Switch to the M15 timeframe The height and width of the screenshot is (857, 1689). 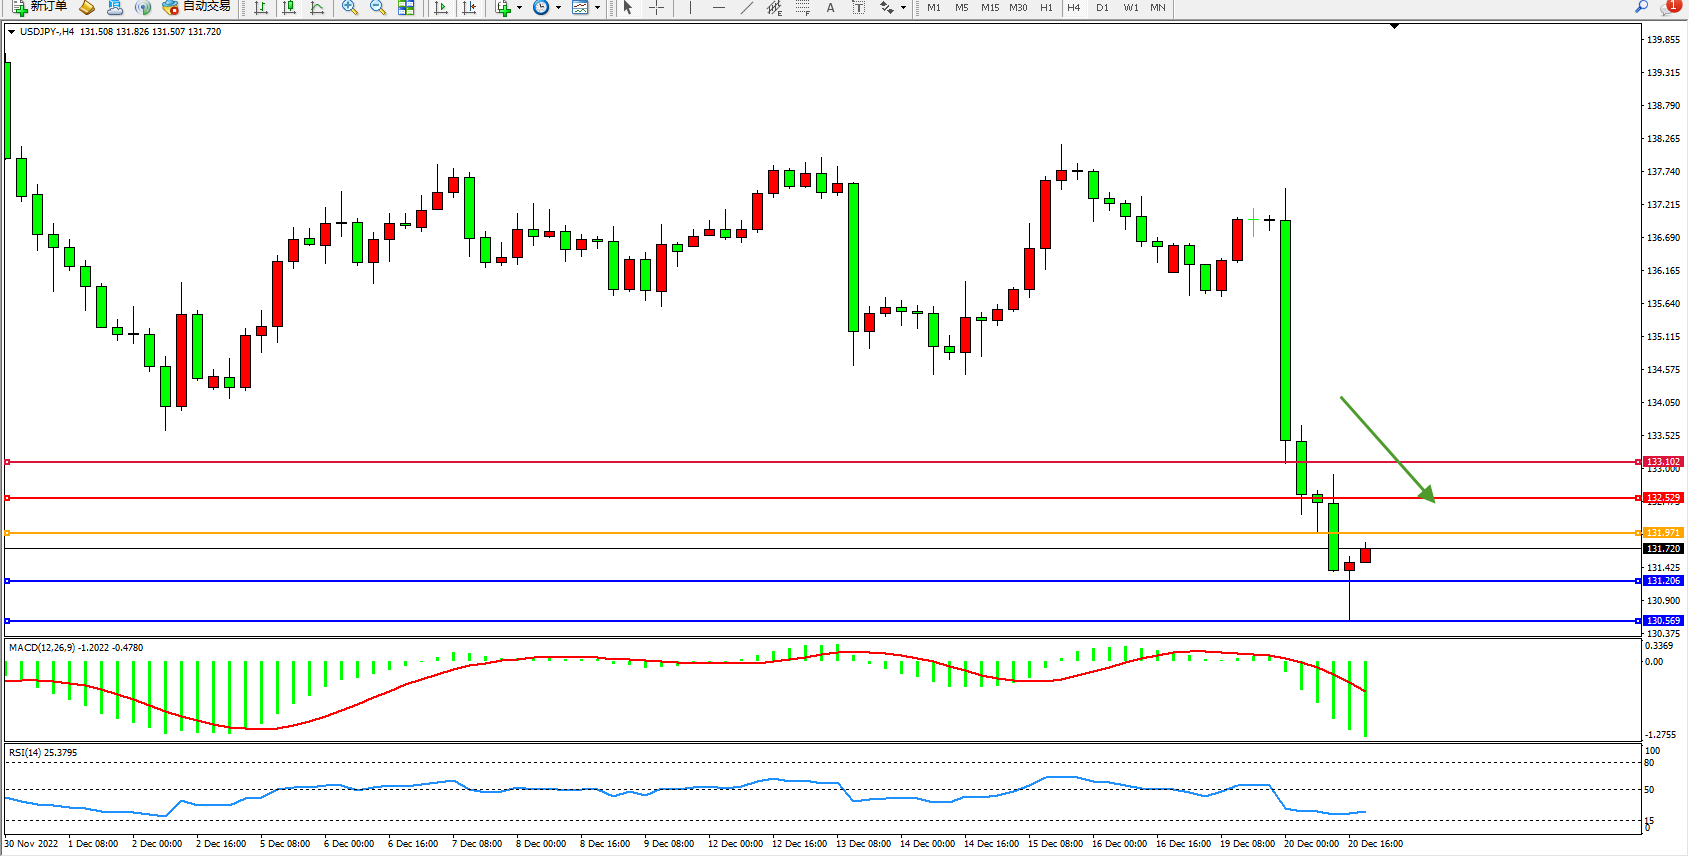tap(989, 7)
